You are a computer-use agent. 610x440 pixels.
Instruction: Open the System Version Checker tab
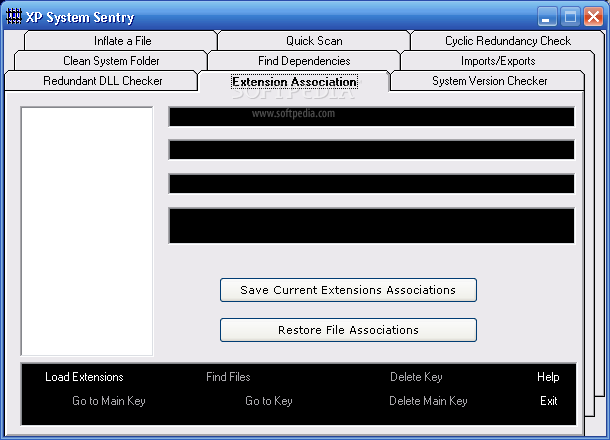[489, 81]
